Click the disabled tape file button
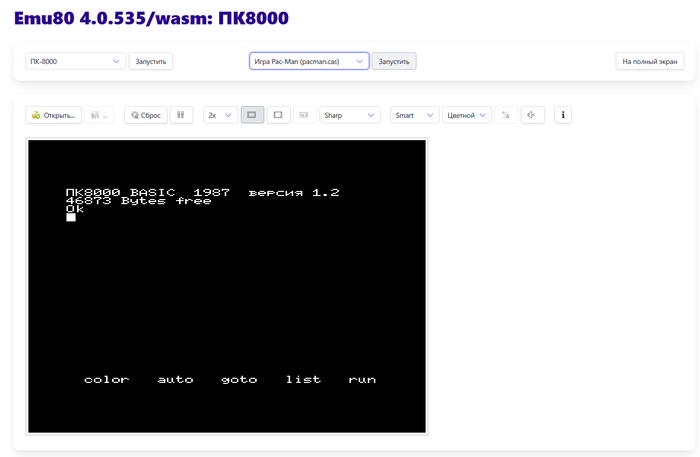This screenshot has height=457, width=700. [100, 115]
